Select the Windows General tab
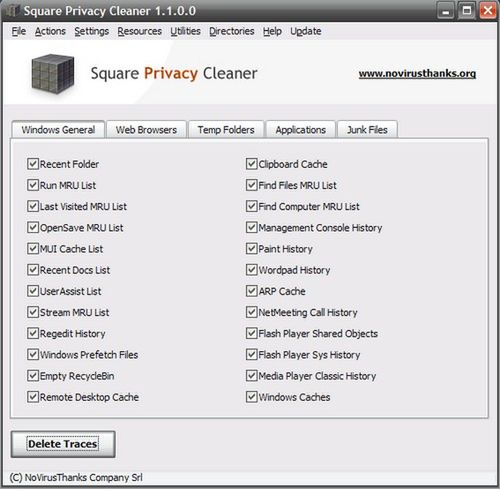The width and height of the screenshot is (500, 489). tap(58, 129)
